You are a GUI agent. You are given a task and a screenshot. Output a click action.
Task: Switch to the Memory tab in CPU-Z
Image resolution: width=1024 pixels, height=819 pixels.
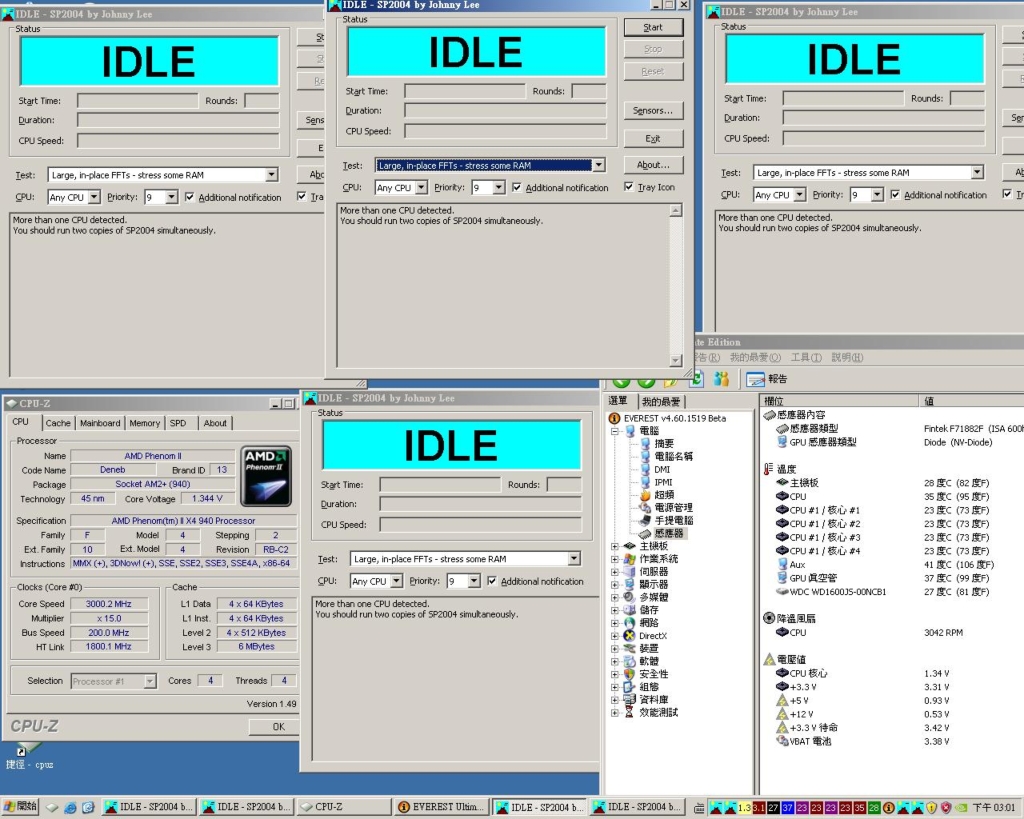tap(144, 423)
